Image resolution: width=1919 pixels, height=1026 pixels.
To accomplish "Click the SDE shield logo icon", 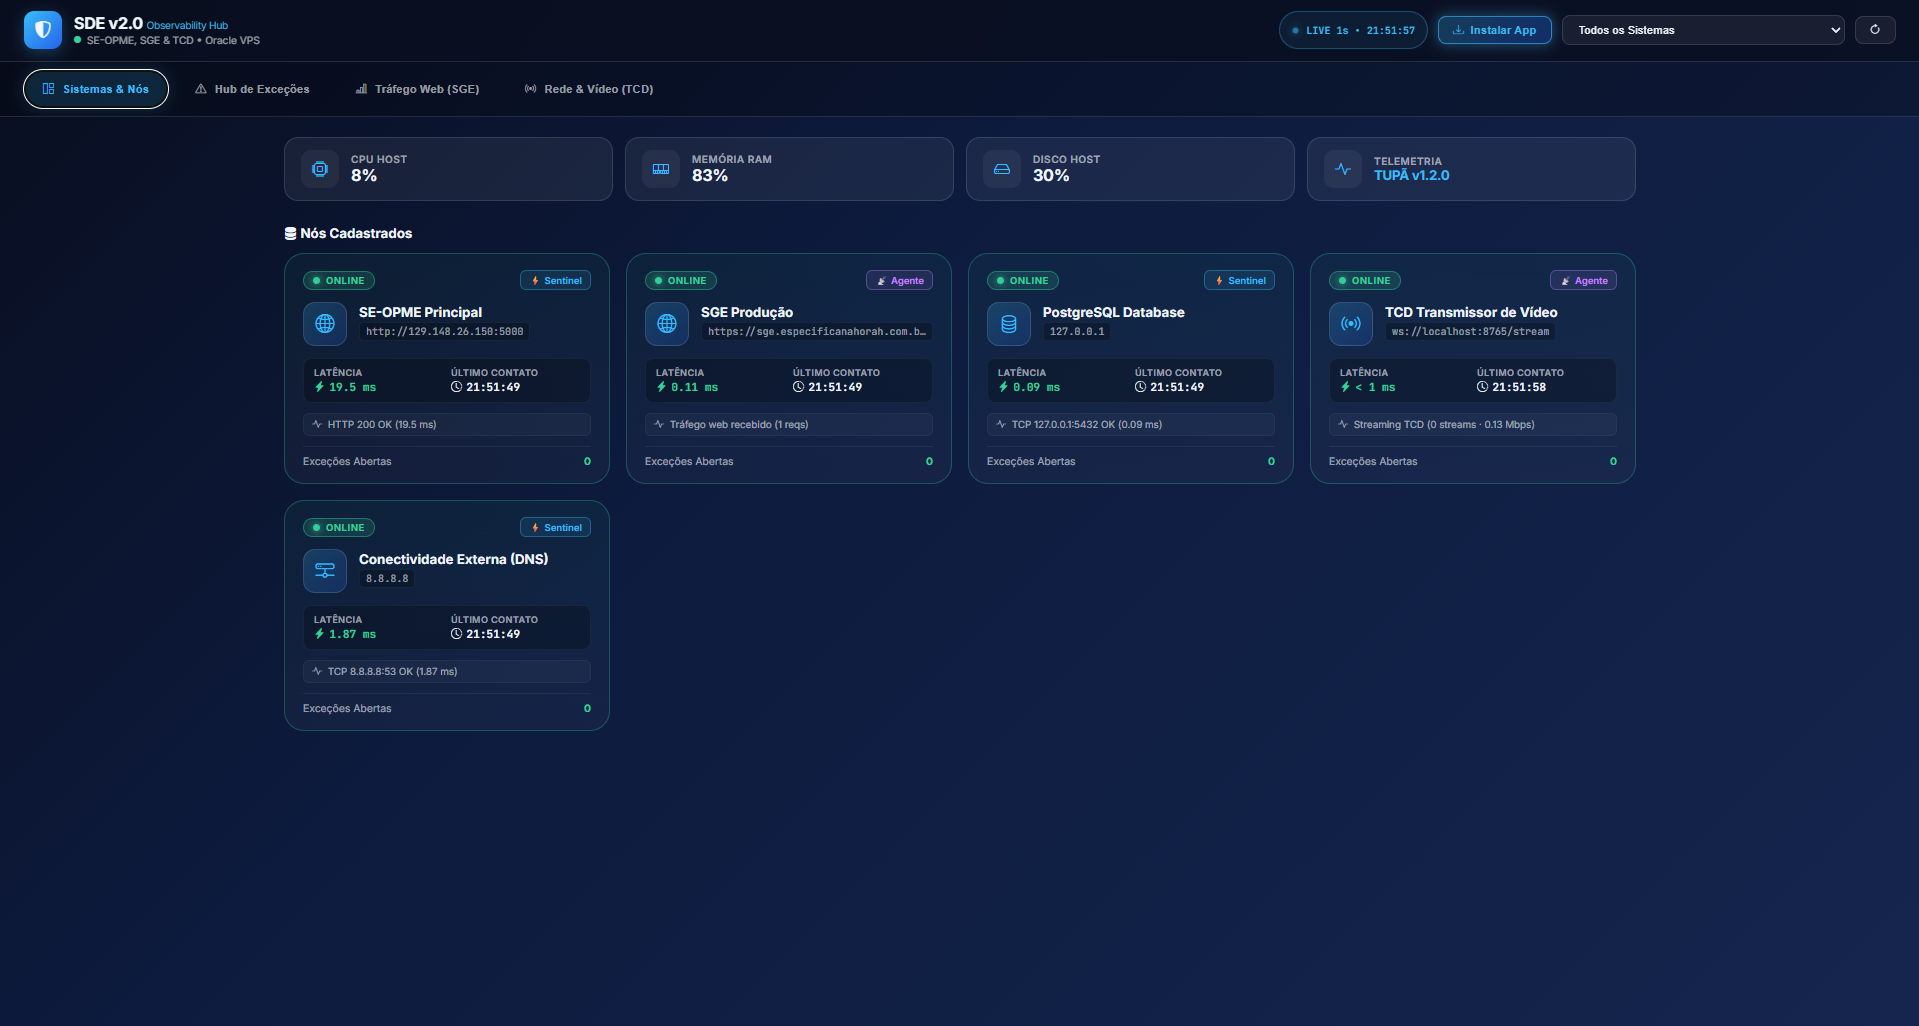I will (x=43, y=30).
